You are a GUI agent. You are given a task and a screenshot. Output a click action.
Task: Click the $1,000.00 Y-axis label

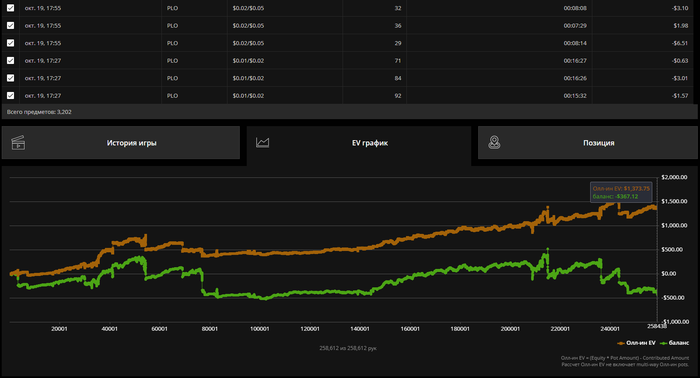tap(674, 225)
